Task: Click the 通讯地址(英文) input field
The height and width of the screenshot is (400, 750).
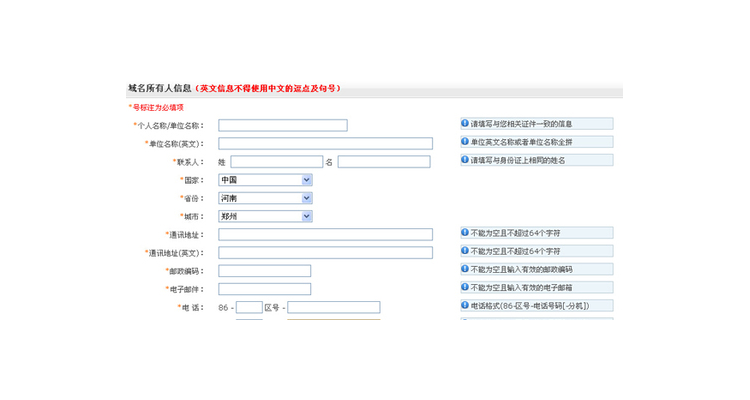Action: coord(325,253)
